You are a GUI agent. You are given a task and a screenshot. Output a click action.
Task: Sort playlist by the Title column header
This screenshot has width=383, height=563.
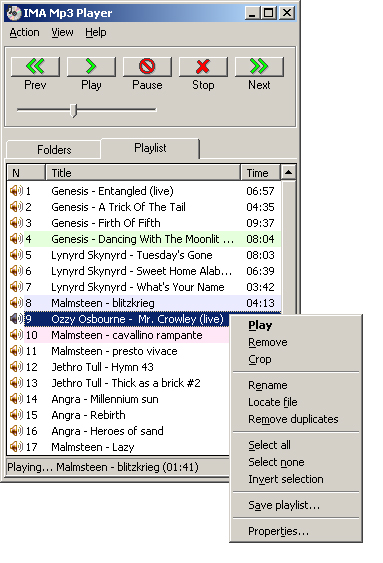click(143, 173)
